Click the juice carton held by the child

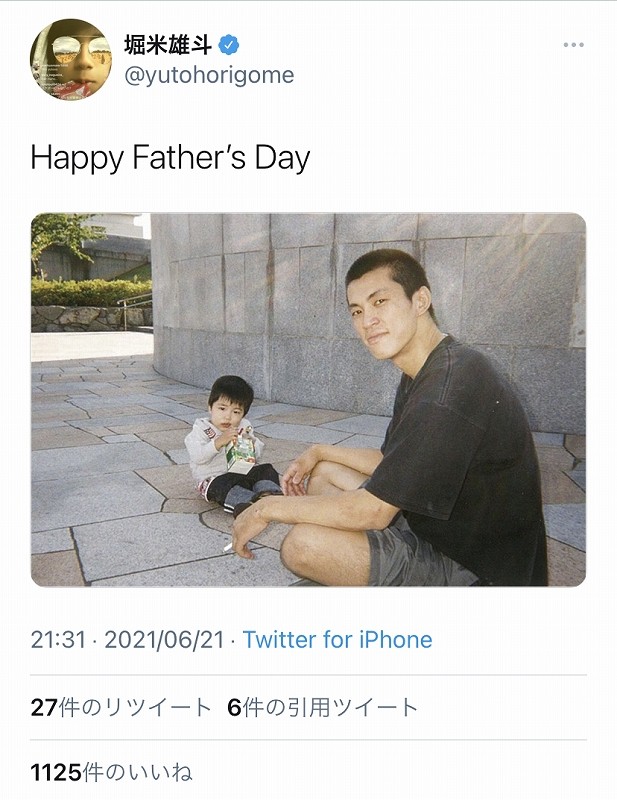241,455
